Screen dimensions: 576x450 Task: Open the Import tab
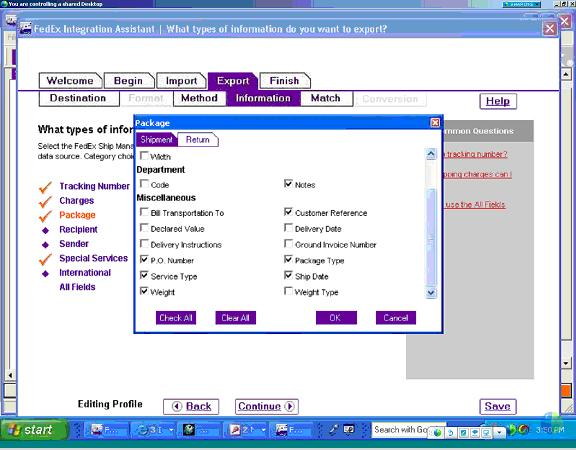click(x=181, y=80)
